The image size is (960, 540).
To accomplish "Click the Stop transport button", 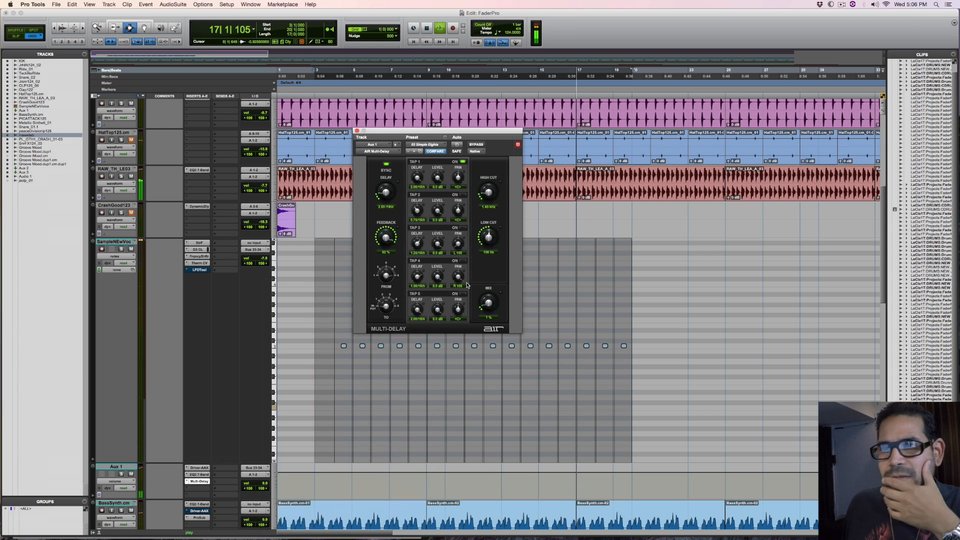I will (x=427, y=28).
